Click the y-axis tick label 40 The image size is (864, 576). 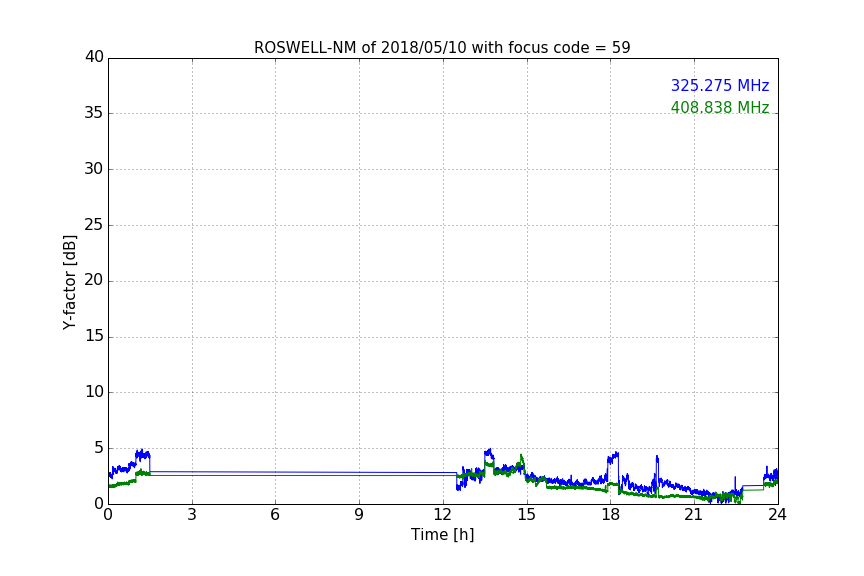(x=94, y=57)
